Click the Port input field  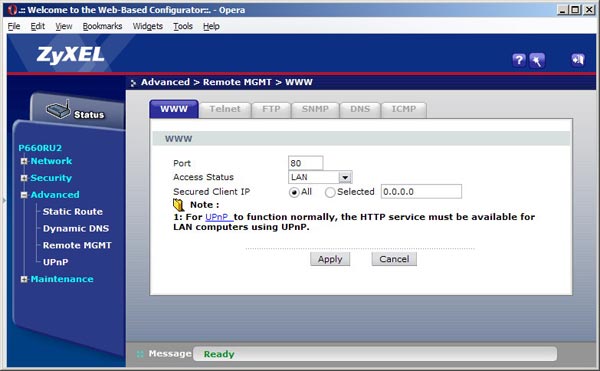point(305,163)
